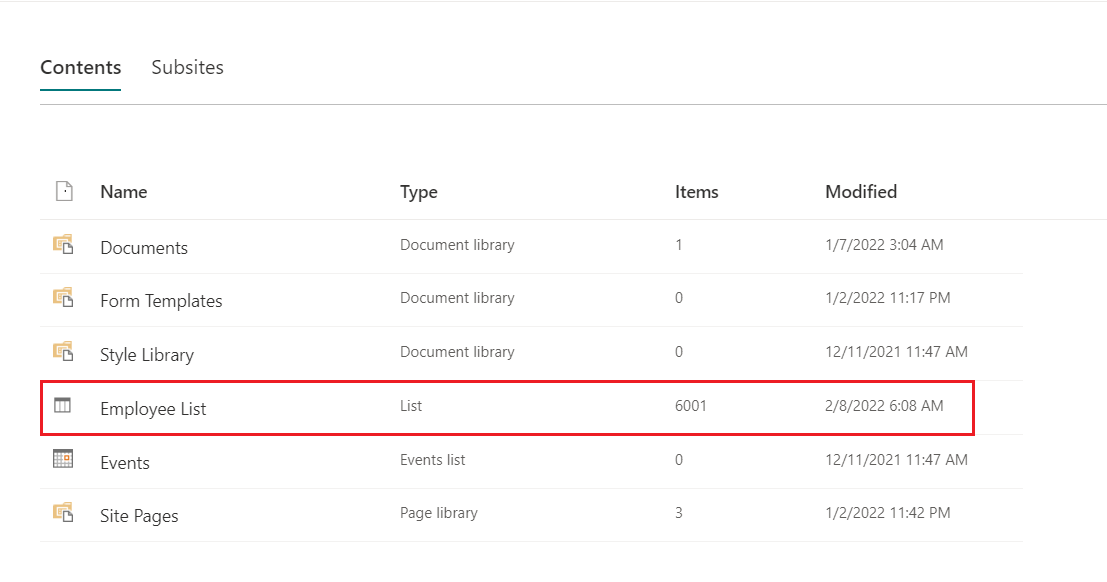This screenshot has height=582, width=1107.
Task: Click the Events calendar list icon
Action: point(63,459)
